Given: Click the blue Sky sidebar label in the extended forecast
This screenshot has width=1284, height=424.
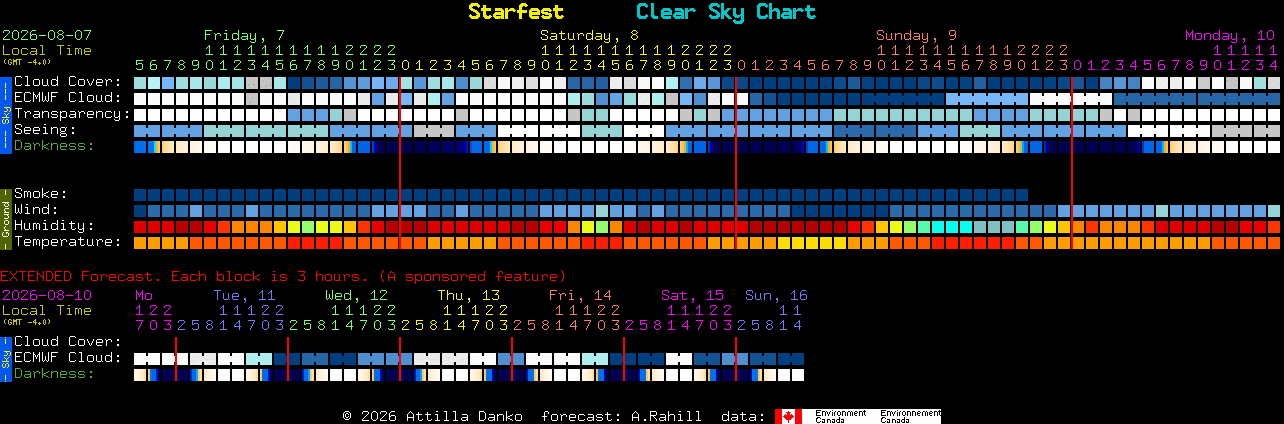Looking at the screenshot, I should (5, 357).
